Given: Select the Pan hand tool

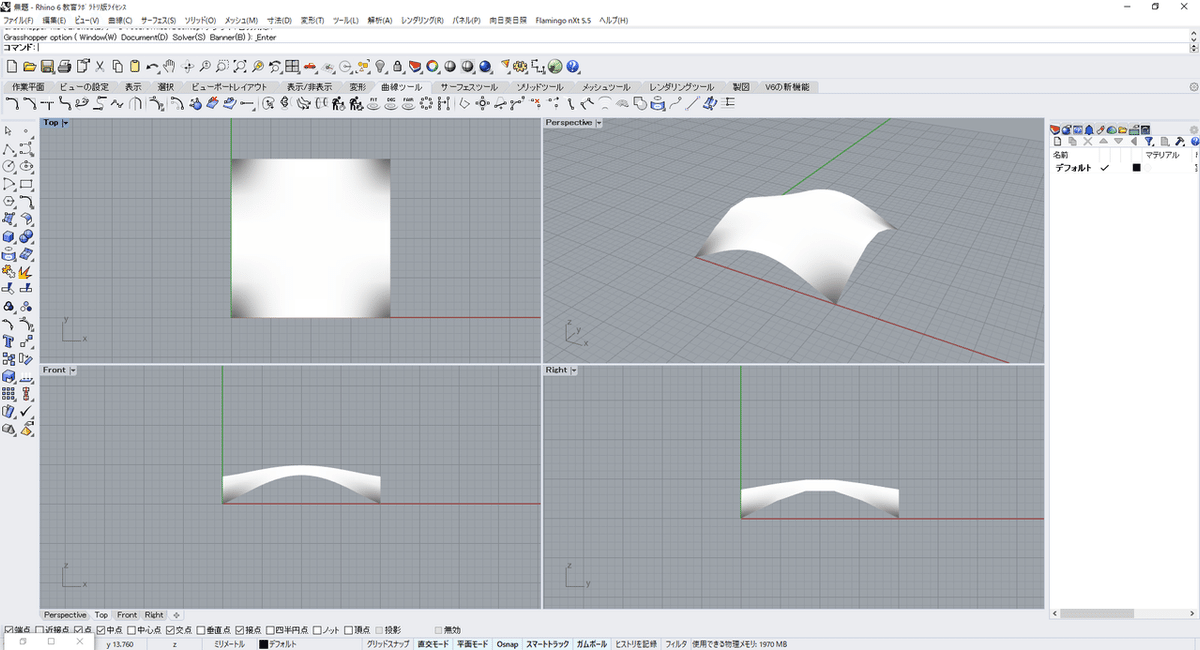Looking at the screenshot, I should [170, 67].
